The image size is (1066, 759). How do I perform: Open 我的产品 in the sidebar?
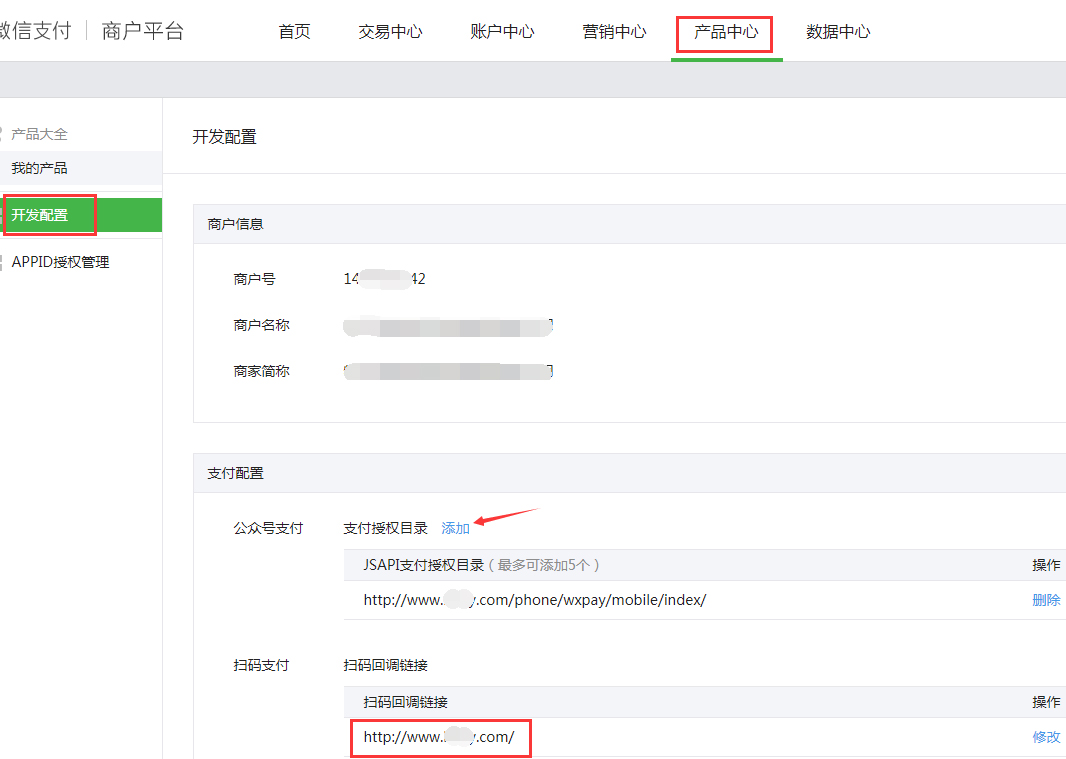pos(39,168)
